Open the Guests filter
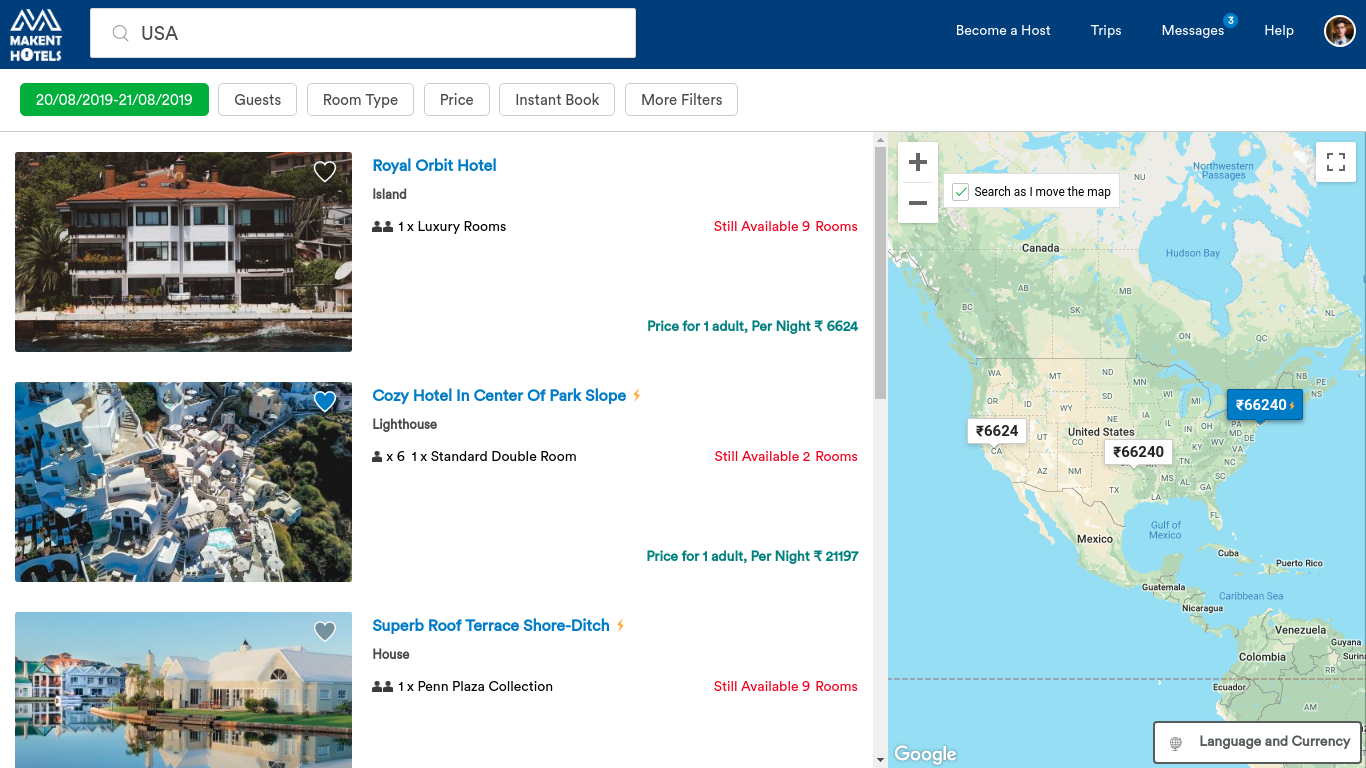The height and width of the screenshot is (768, 1366). pyautogui.click(x=258, y=100)
